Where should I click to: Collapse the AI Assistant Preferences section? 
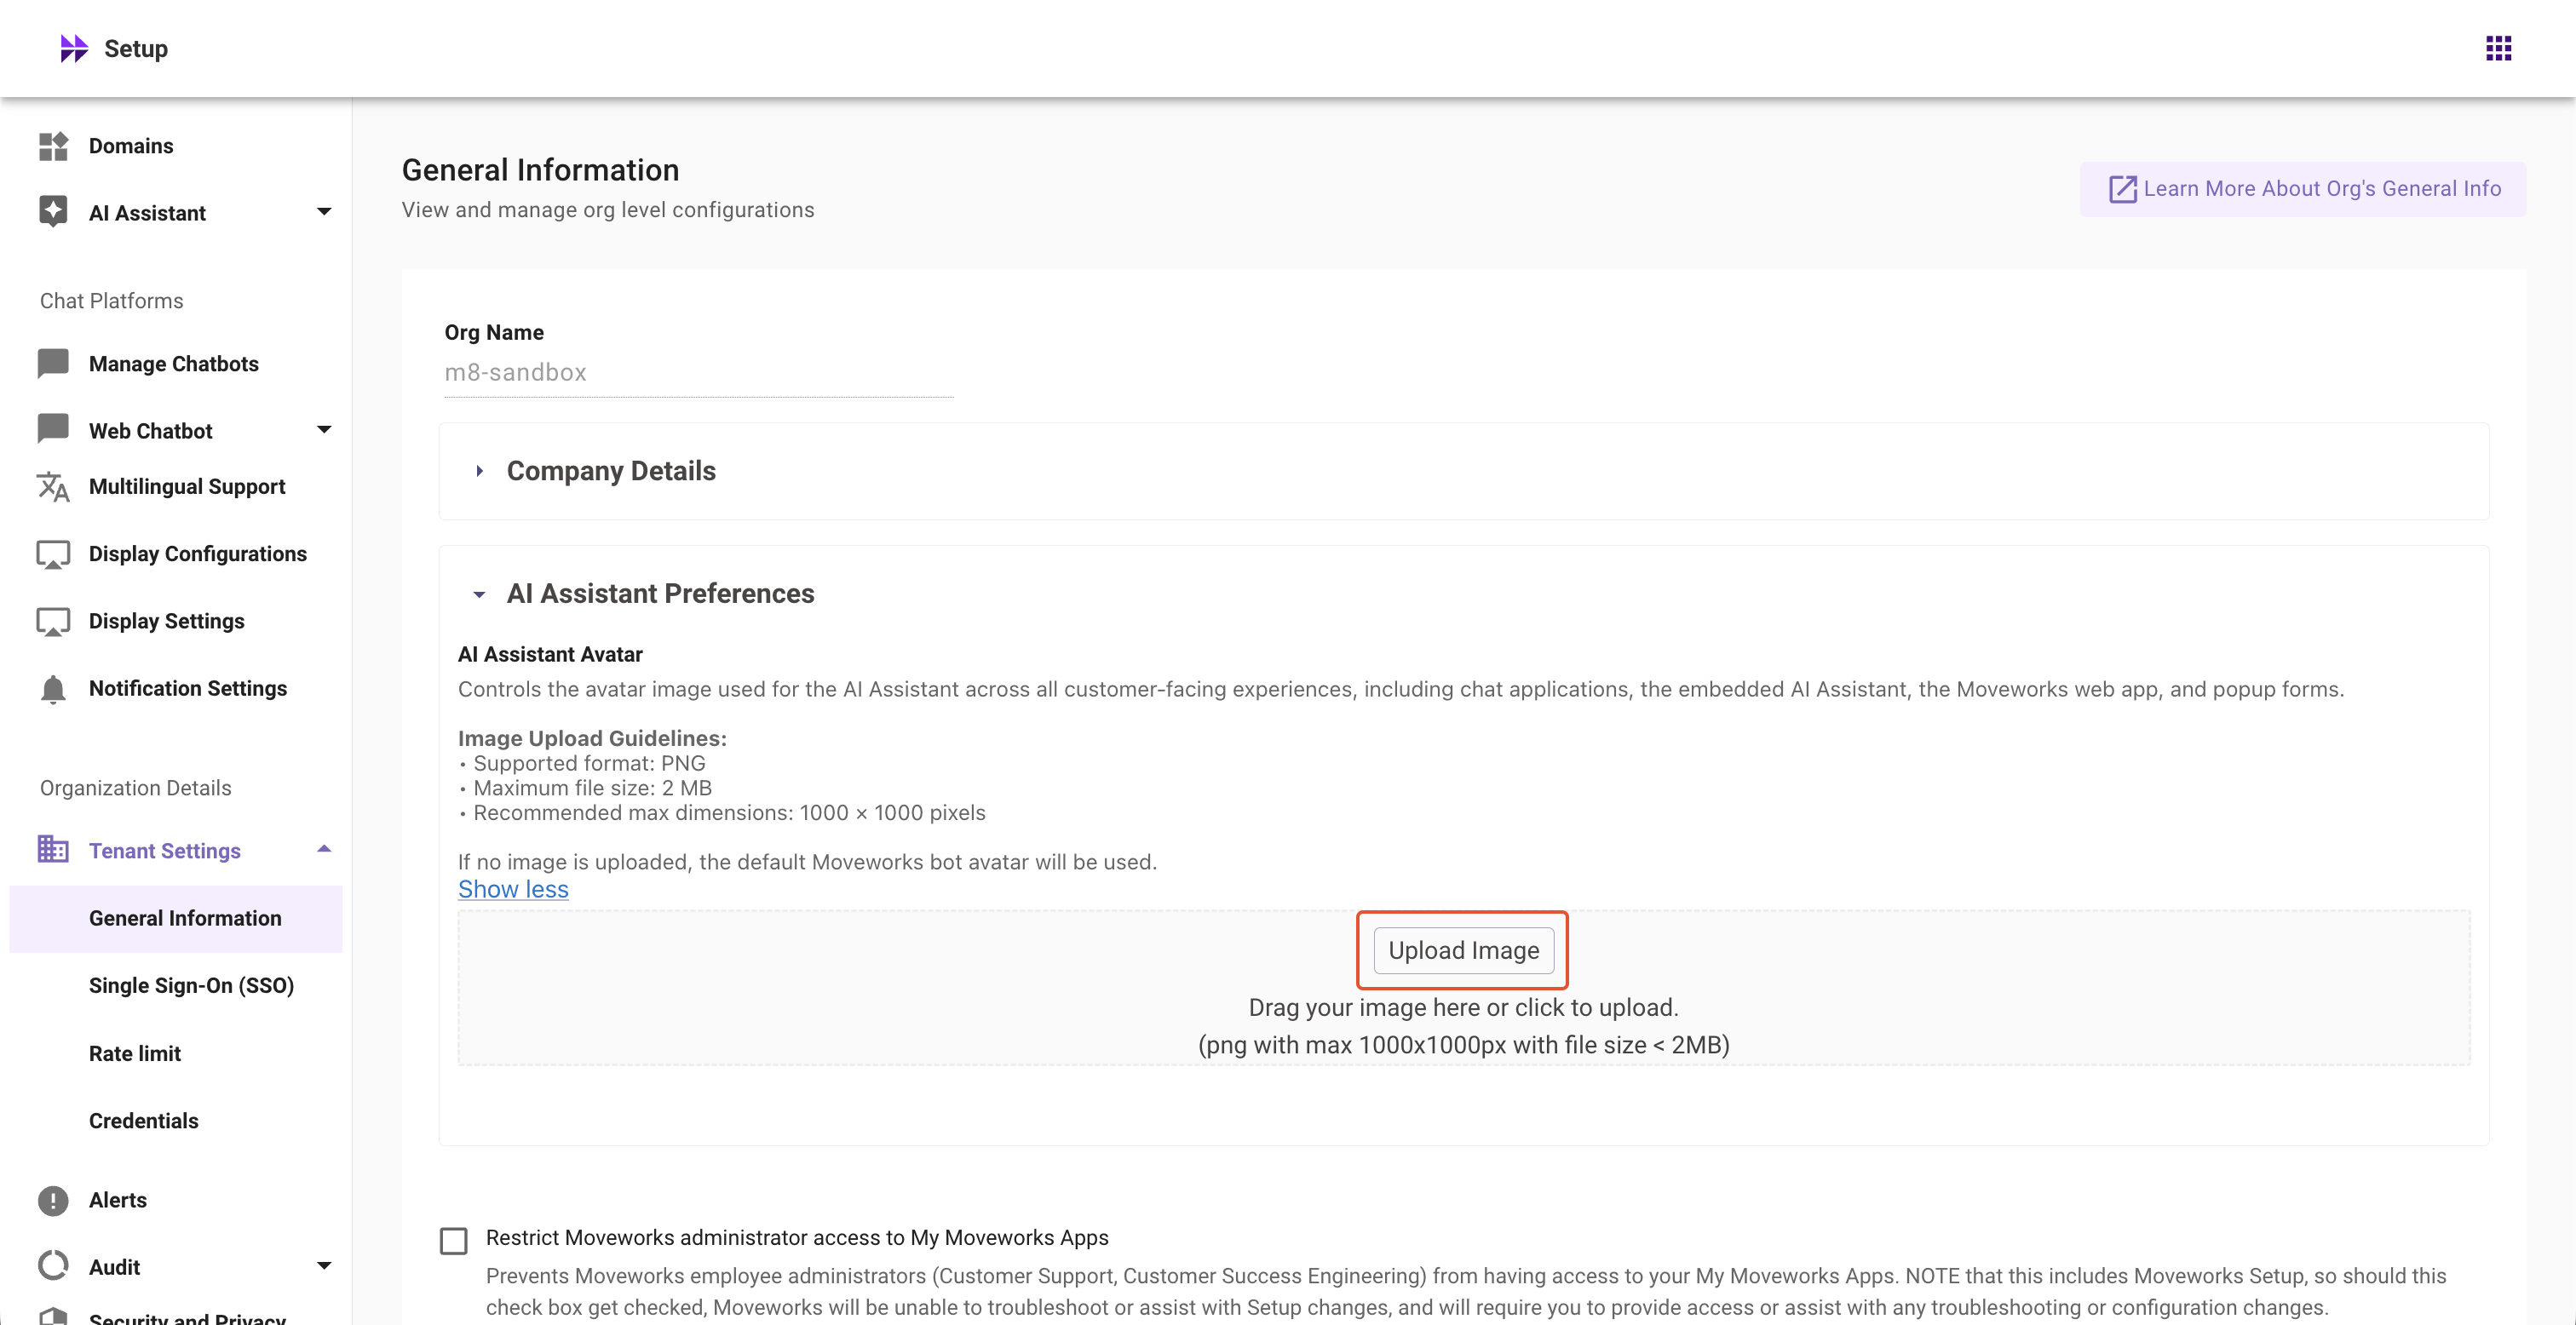click(x=480, y=594)
